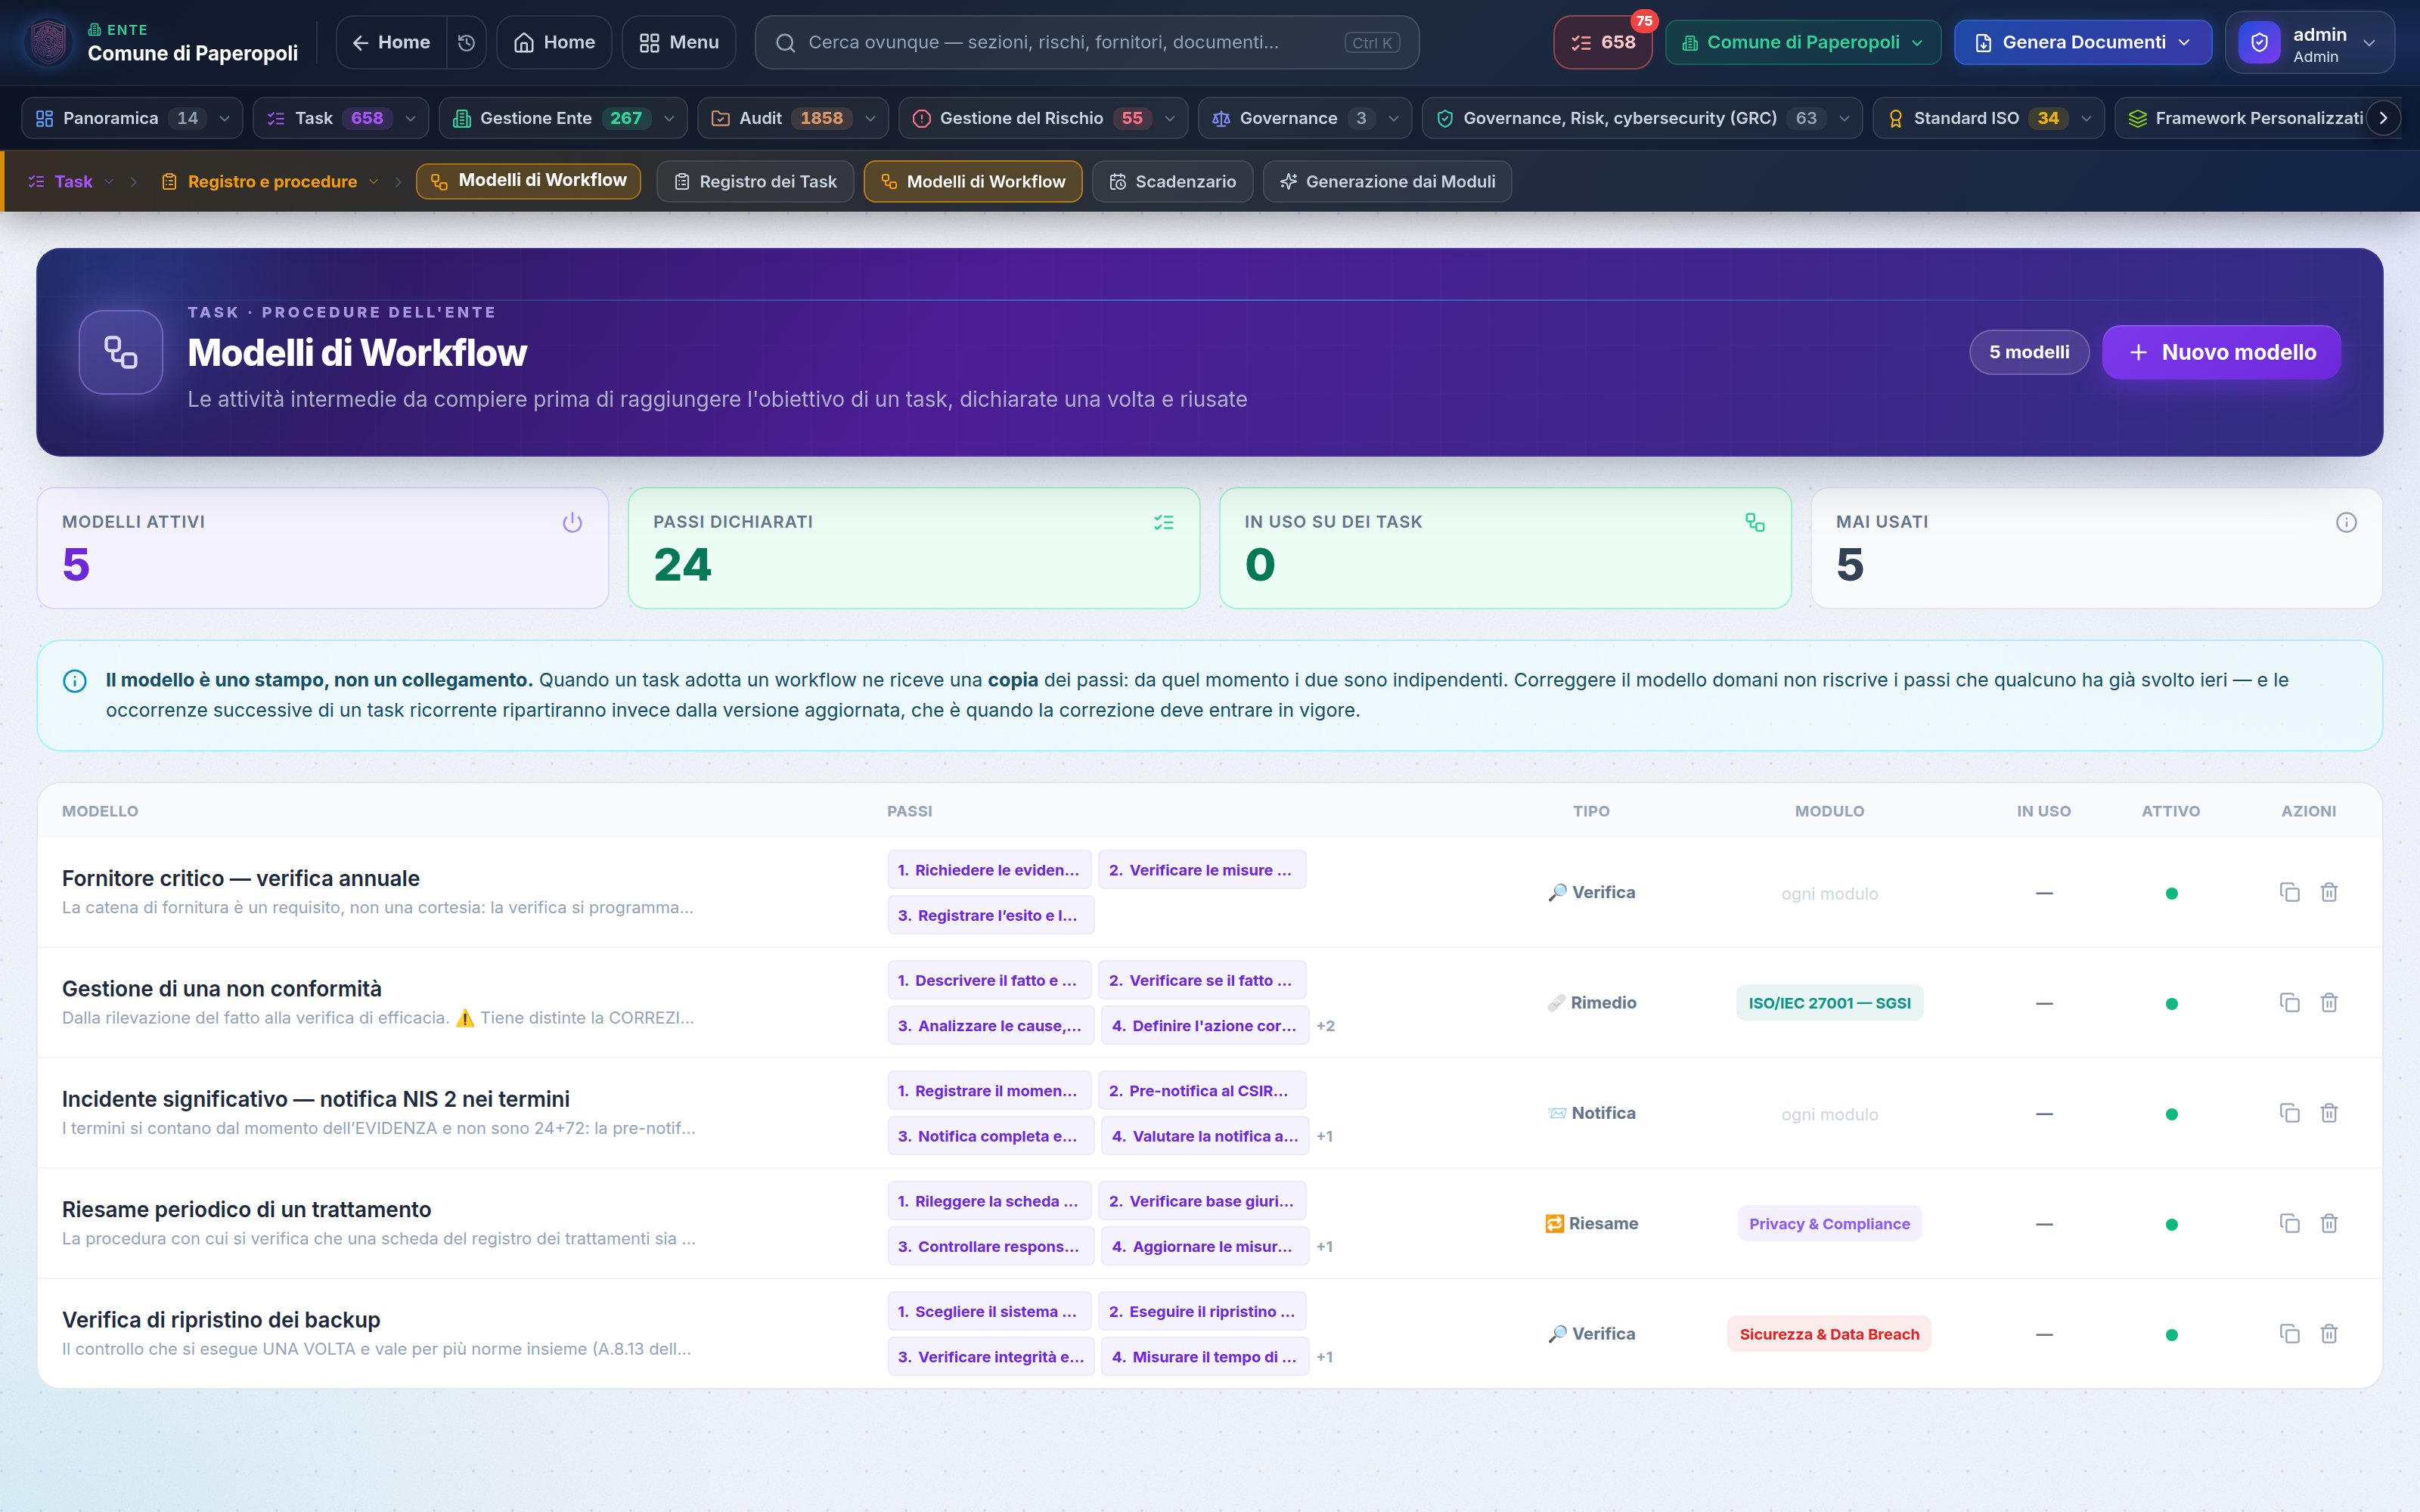
Task: Click the '2. Pre-notifica al CSIR…' step chip
Action: pos(1201,1091)
